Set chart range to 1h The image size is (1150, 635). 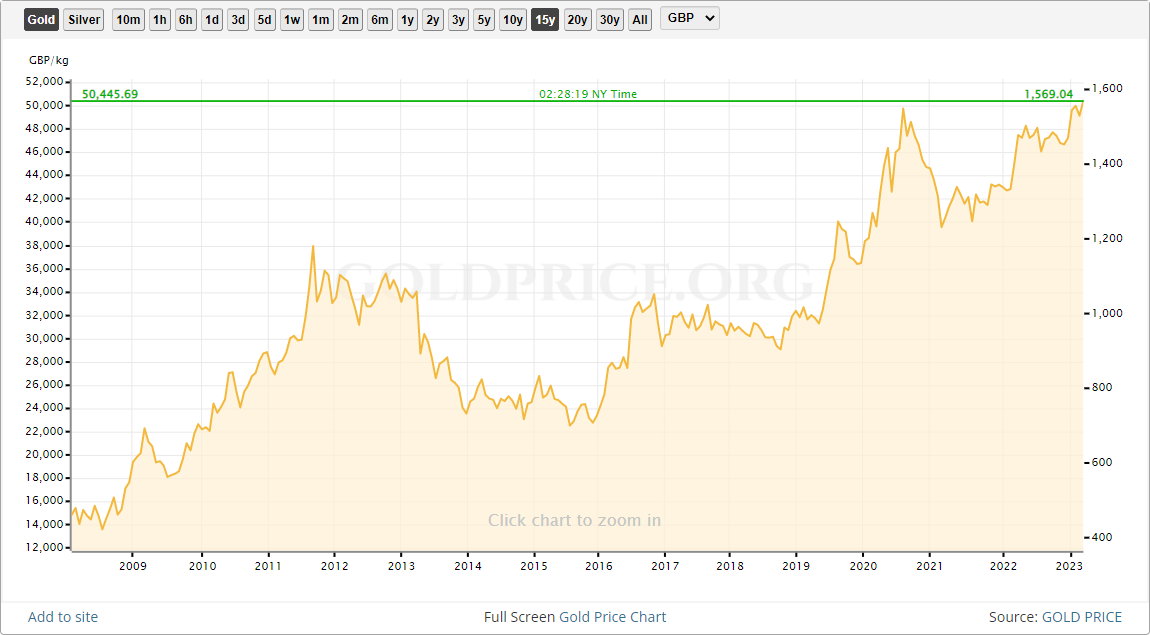[160, 20]
